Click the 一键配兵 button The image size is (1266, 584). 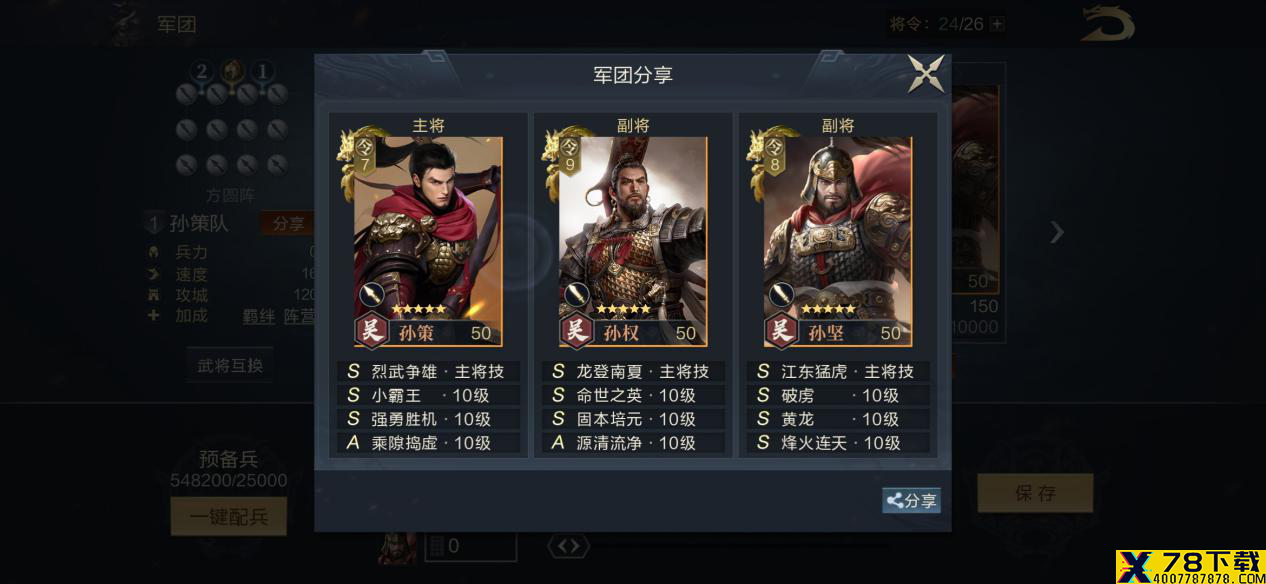tap(228, 516)
